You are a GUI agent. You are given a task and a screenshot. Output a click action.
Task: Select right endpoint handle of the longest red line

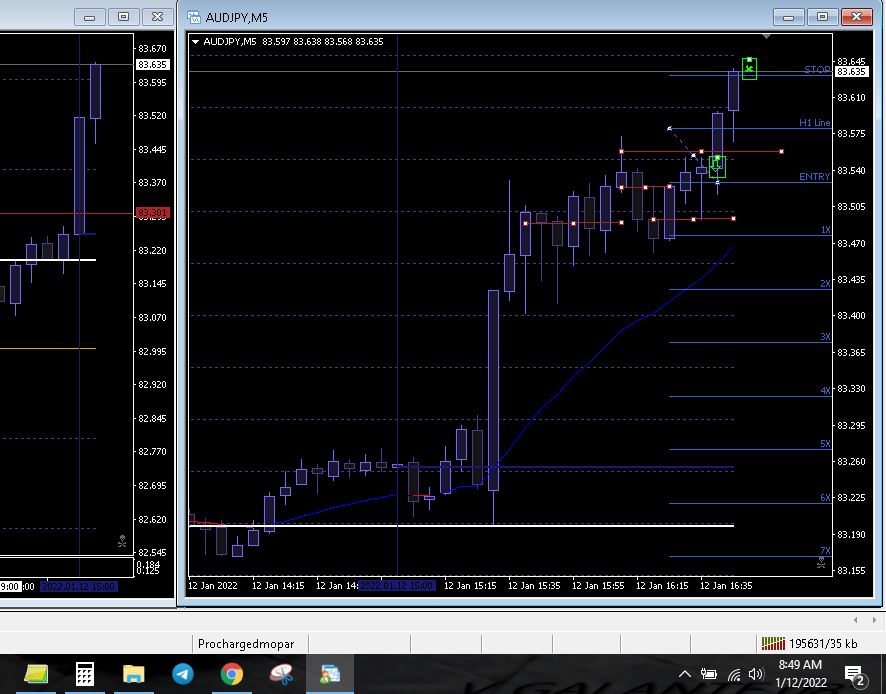(x=781, y=151)
